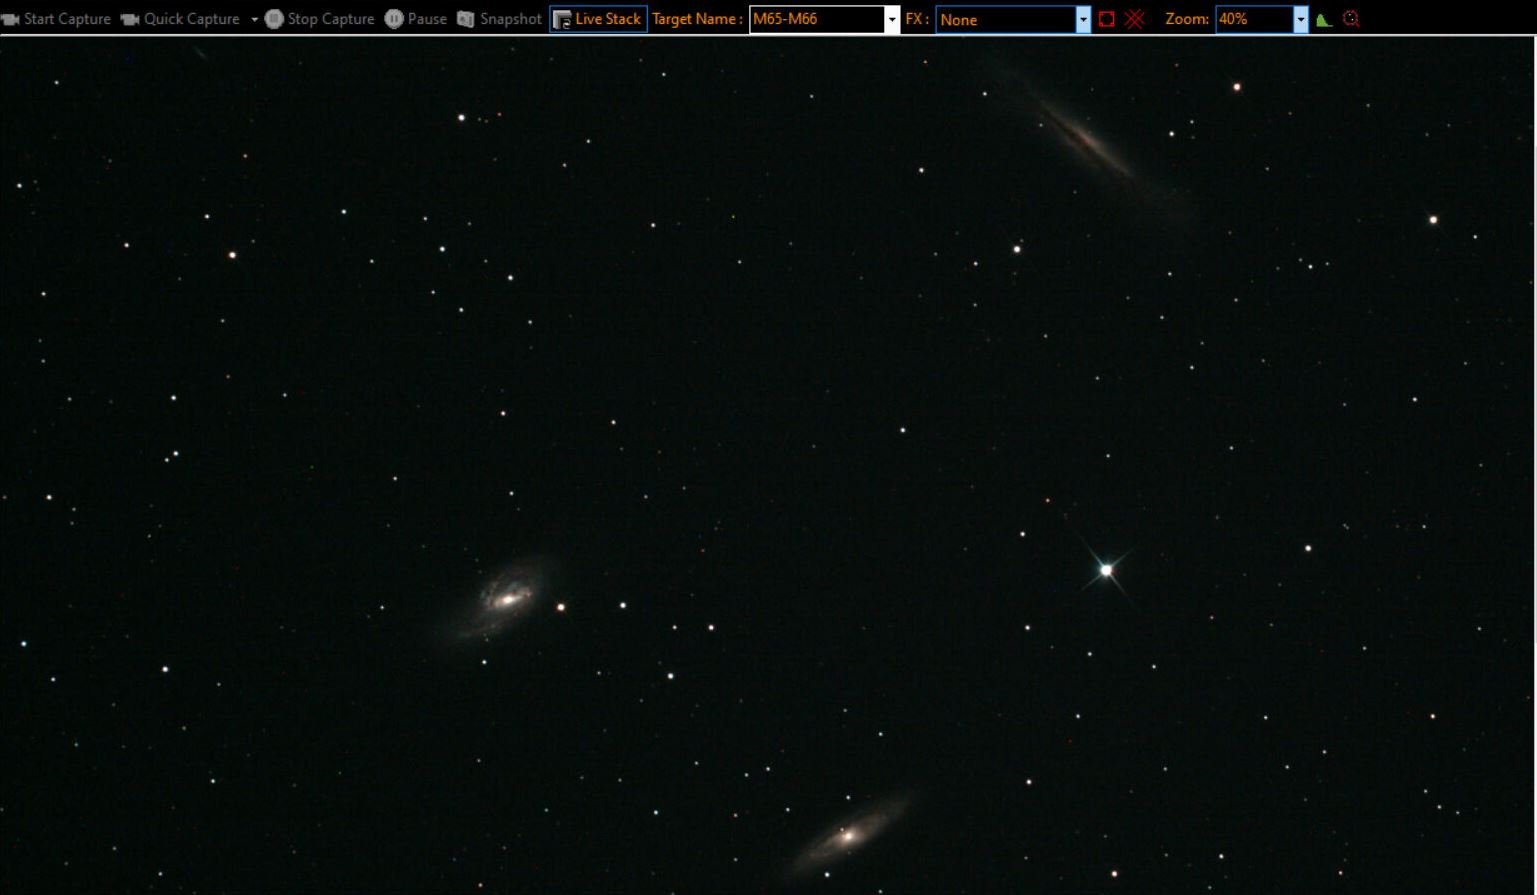
Task: Toggle the red square selection area icon
Action: point(1107,19)
